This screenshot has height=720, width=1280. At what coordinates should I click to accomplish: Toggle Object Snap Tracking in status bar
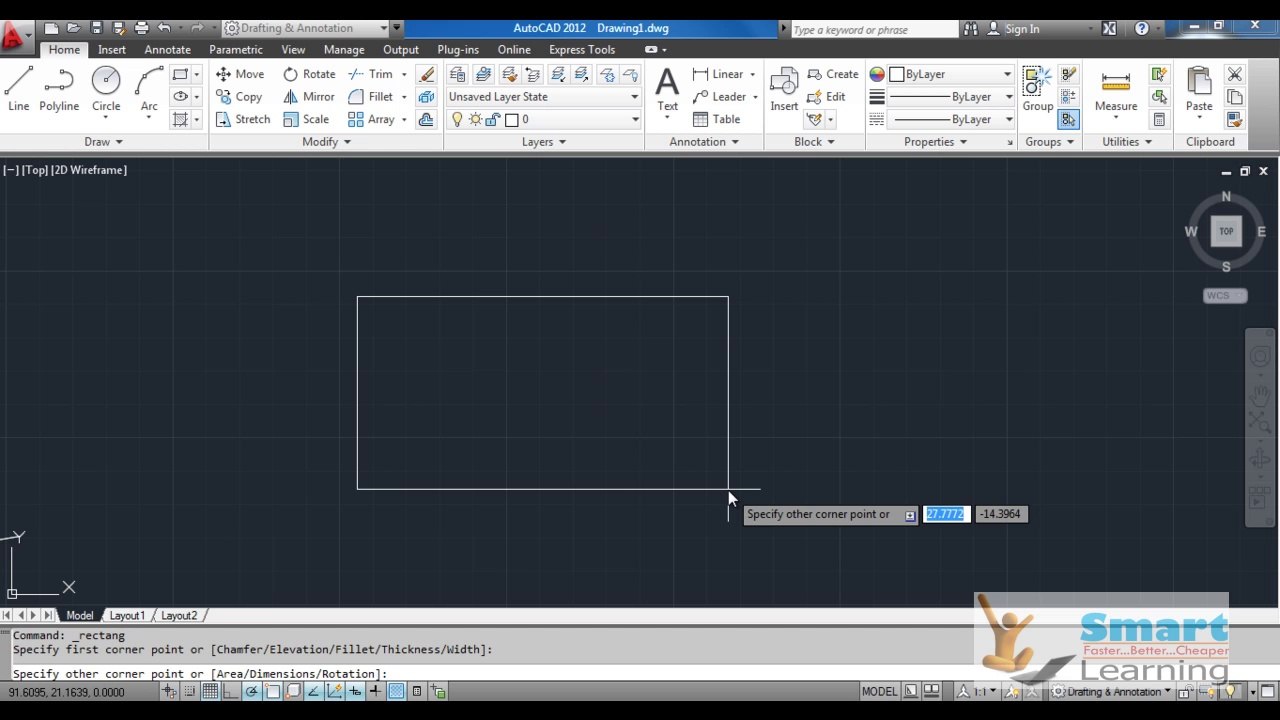coord(314,691)
